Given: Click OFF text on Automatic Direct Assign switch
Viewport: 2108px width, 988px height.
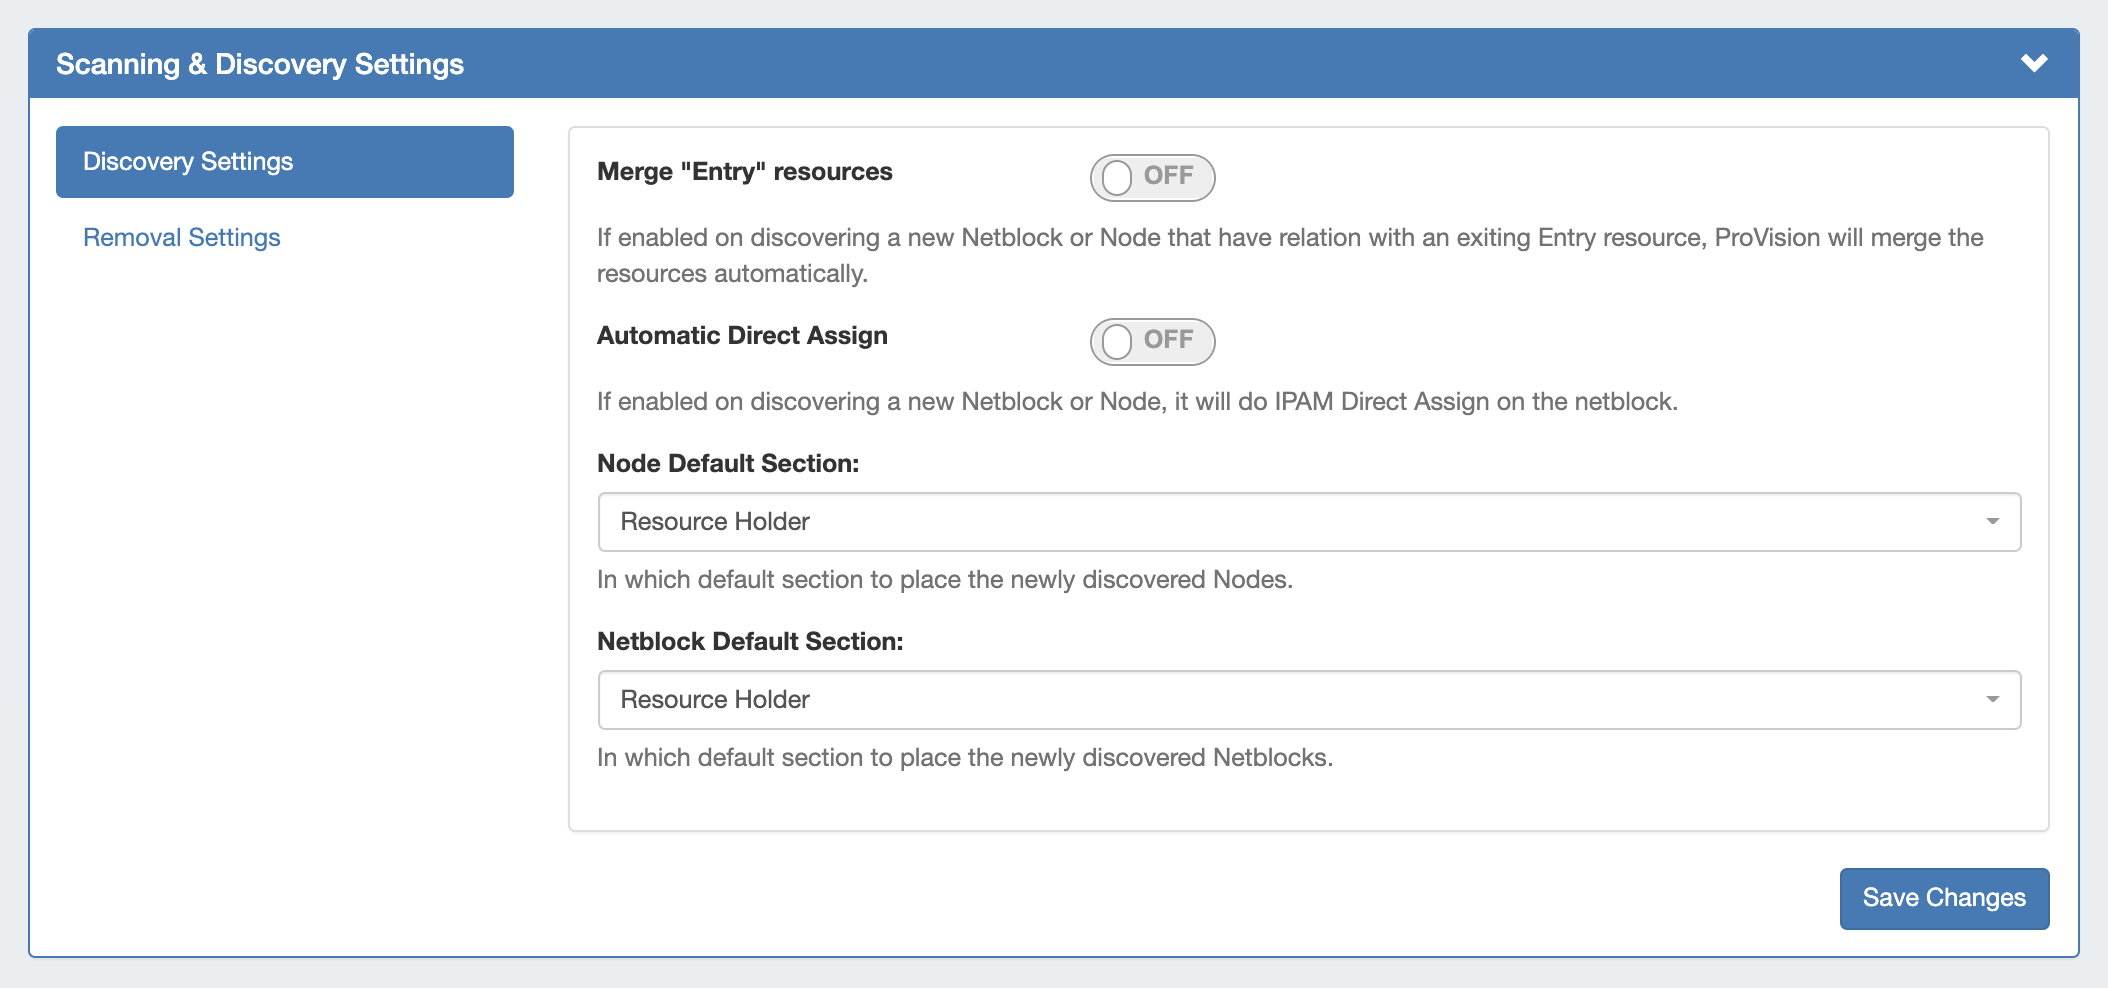Looking at the screenshot, I should pyautogui.click(x=1168, y=340).
